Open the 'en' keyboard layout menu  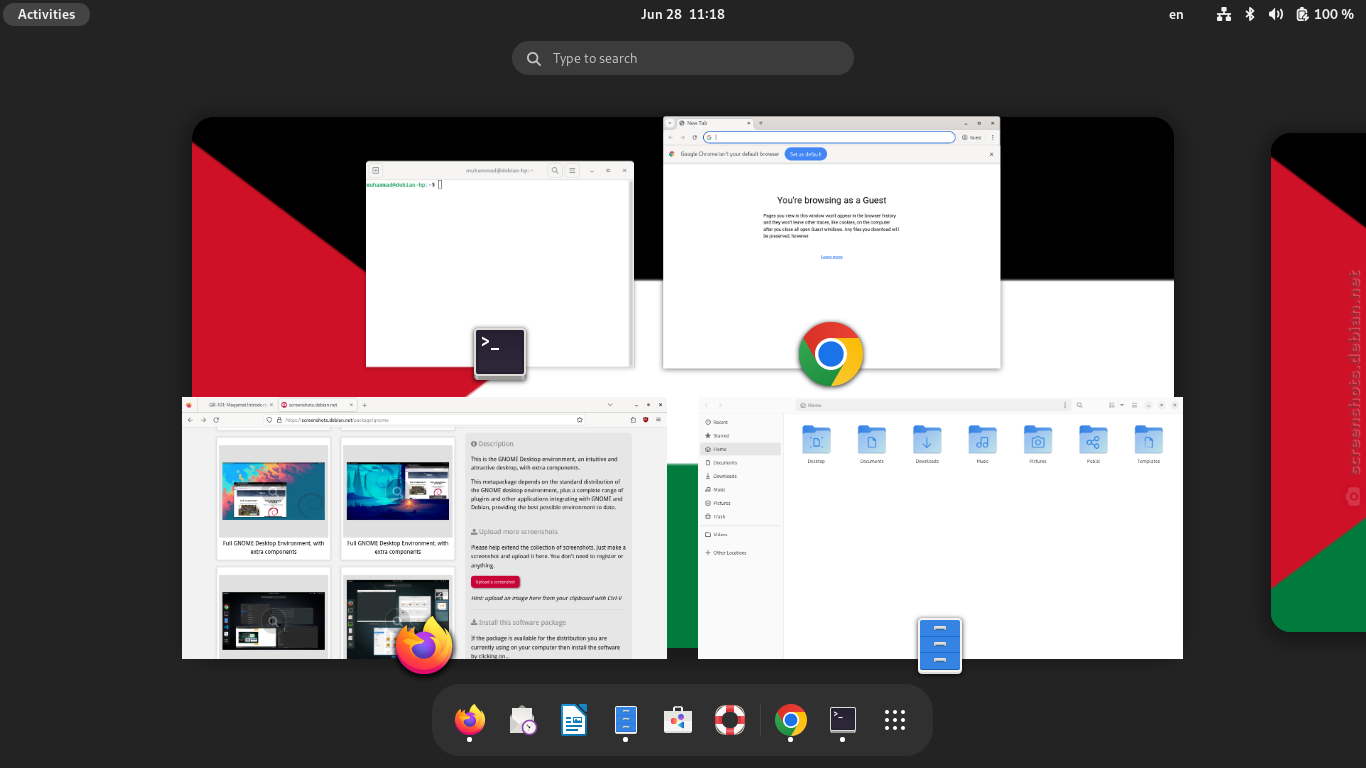pos(1176,14)
